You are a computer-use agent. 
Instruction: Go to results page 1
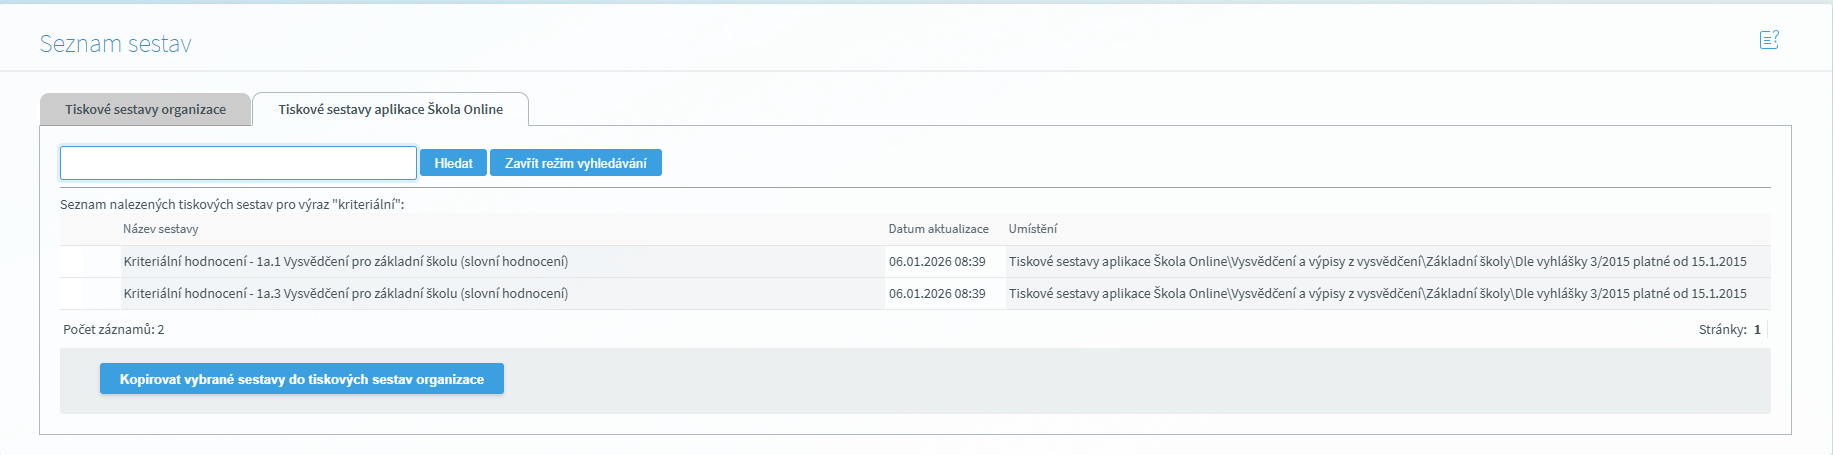coord(1757,330)
